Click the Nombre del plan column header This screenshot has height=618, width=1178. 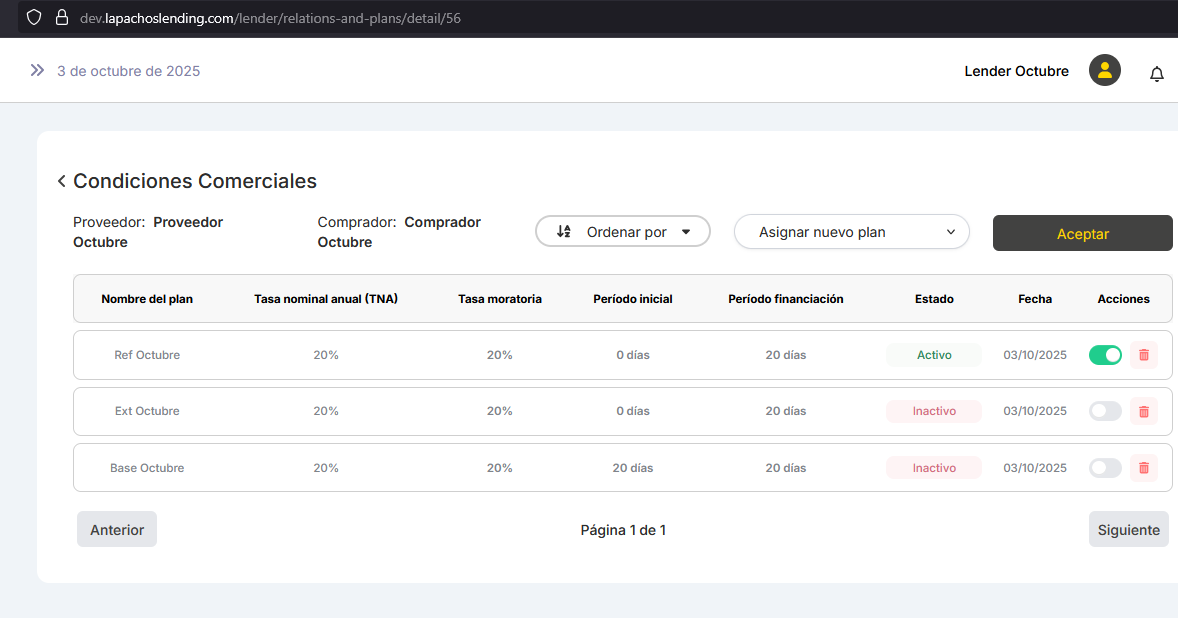tap(147, 299)
